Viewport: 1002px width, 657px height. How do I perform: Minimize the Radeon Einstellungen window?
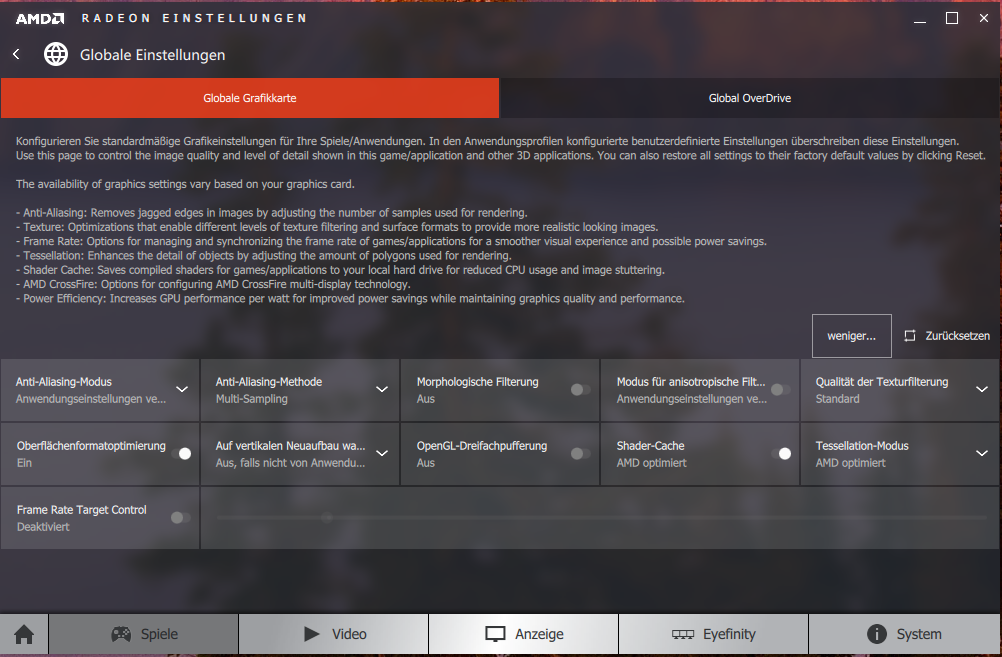coord(920,19)
